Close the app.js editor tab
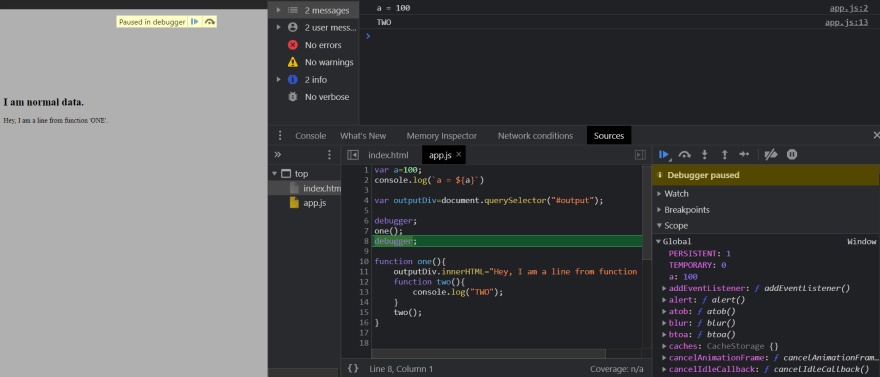This screenshot has width=880, height=377. pos(459,154)
